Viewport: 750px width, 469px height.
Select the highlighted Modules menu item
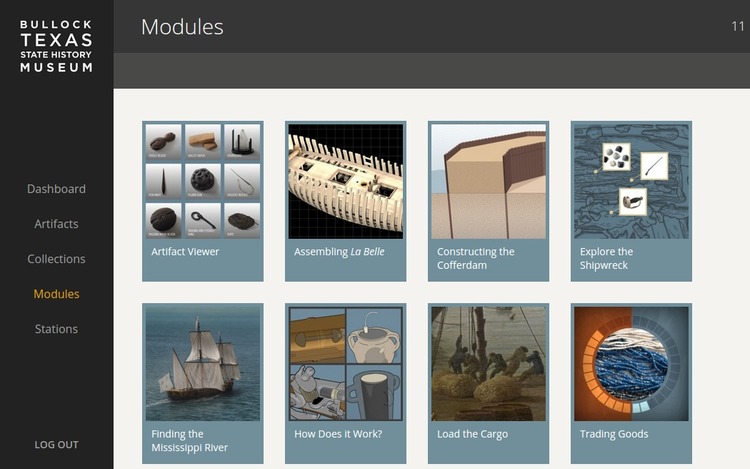56,294
